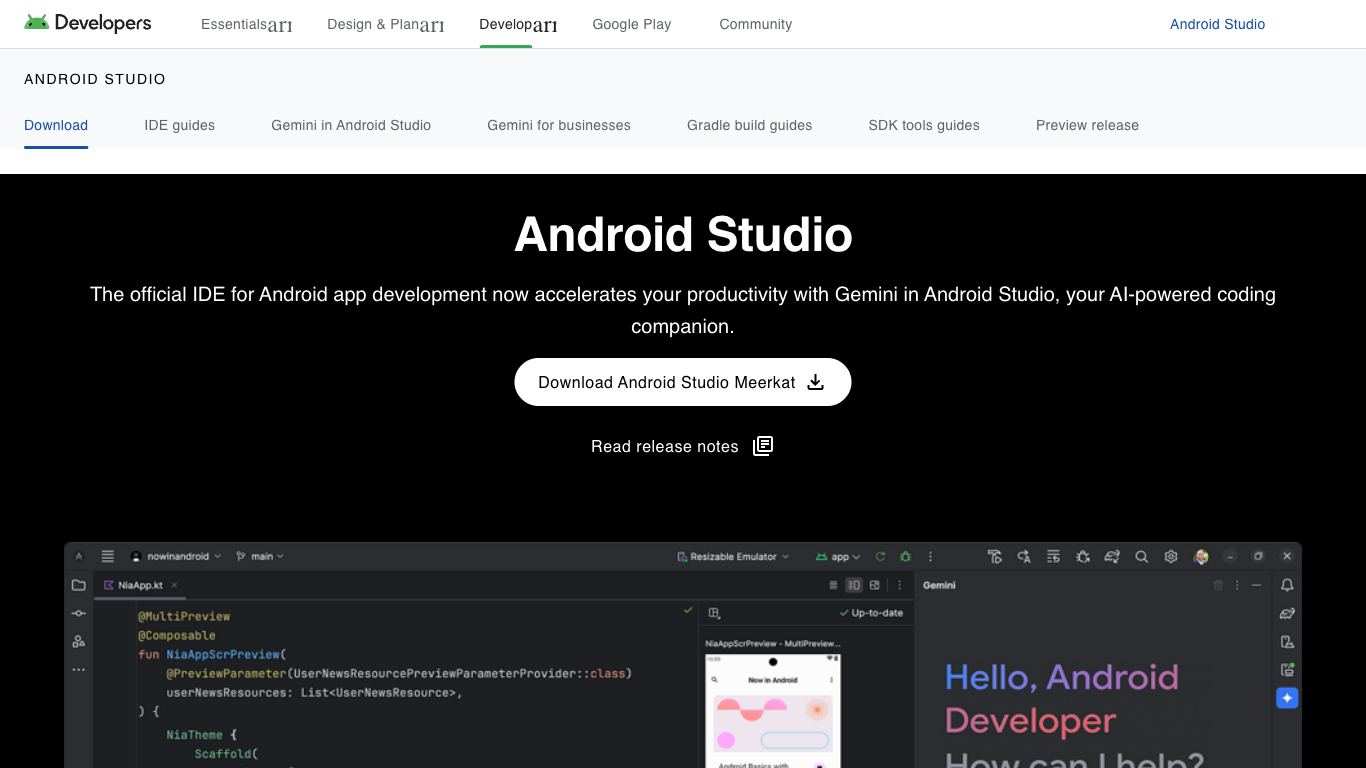The height and width of the screenshot is (768, 1366).
Task: Click the Attach Debugger bug icon
Action: [x=1083, y=557]
